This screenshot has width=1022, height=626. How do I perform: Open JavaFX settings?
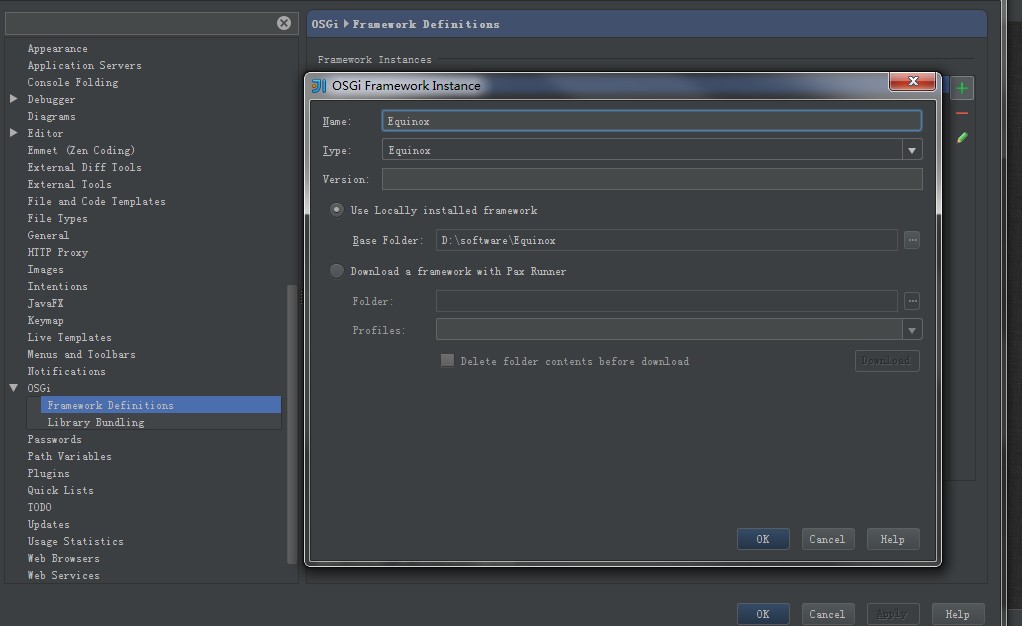pyautogui.click(x=46, y=303)
